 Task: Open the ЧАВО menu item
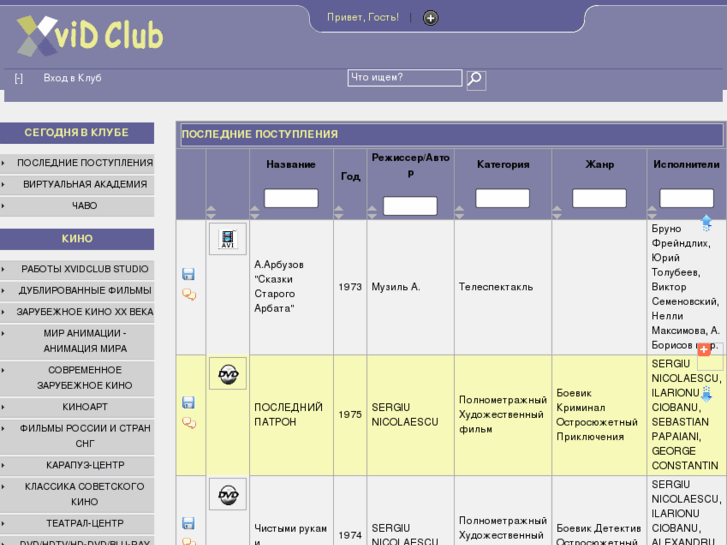click(x=77, y=205)
